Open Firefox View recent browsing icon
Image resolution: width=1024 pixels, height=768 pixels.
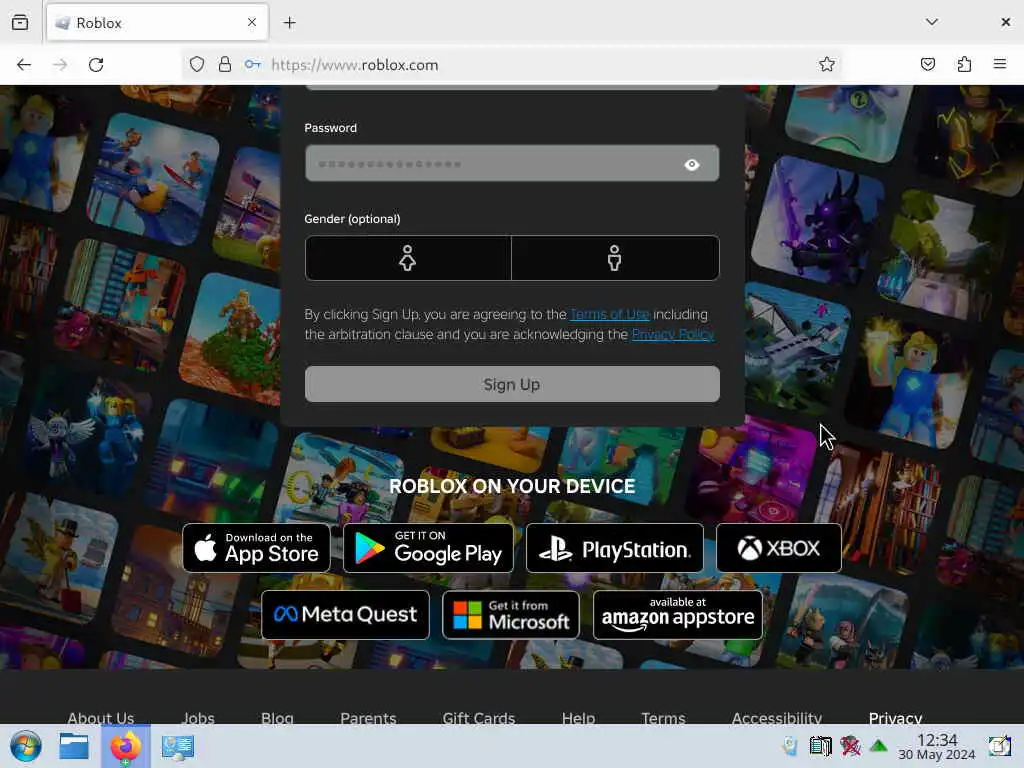pyautogui.click(x=20, y=23)
